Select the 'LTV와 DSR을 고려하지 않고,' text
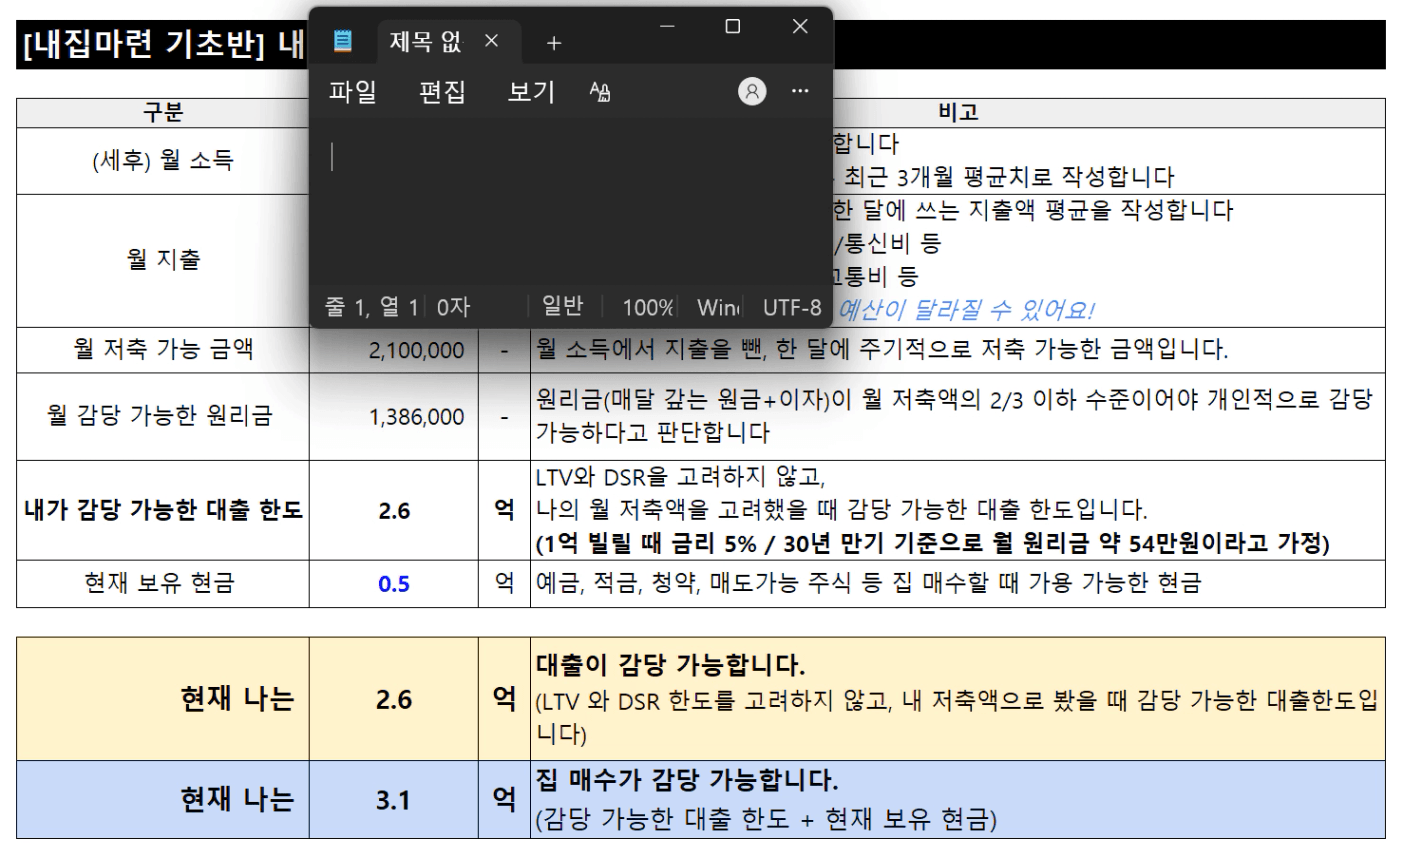This screenshot has width=1403, height=858. coord(680,477)
